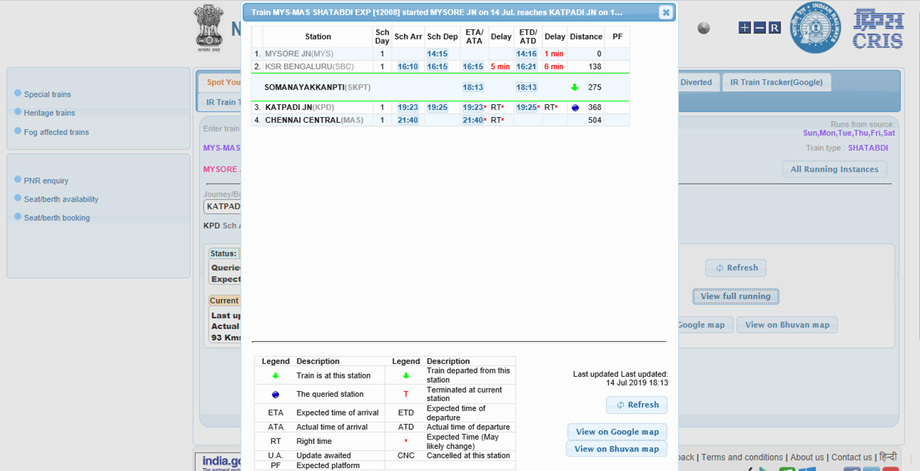Click View on Google map in dialog
Screen dimensions: 920x471
(x=617, y=432)
